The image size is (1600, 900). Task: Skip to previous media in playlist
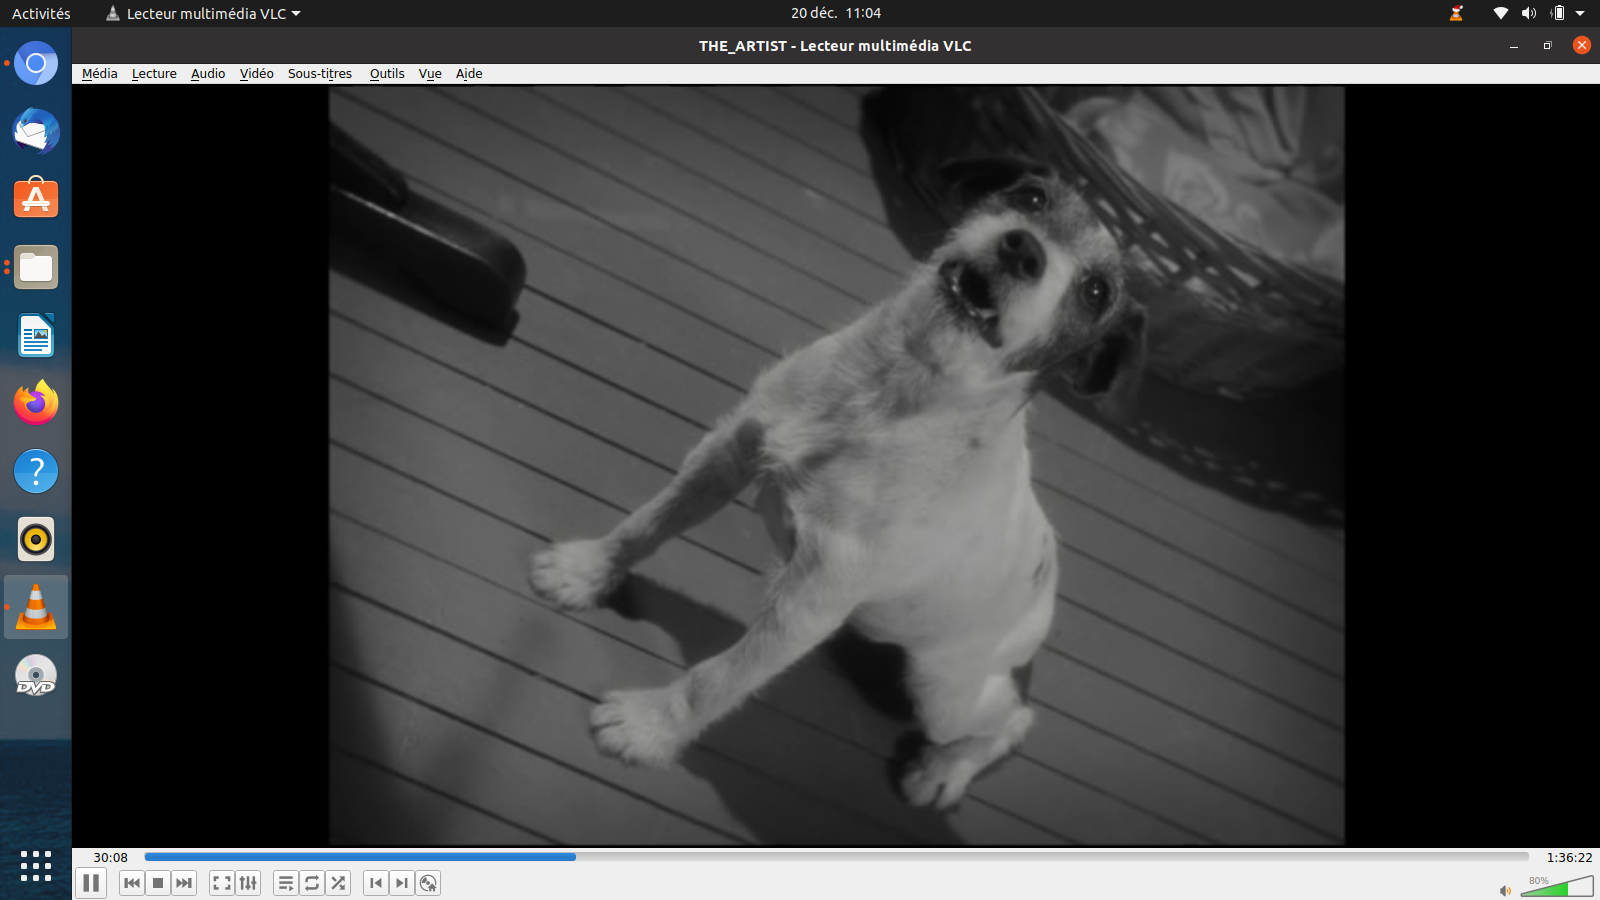(132, 883)
